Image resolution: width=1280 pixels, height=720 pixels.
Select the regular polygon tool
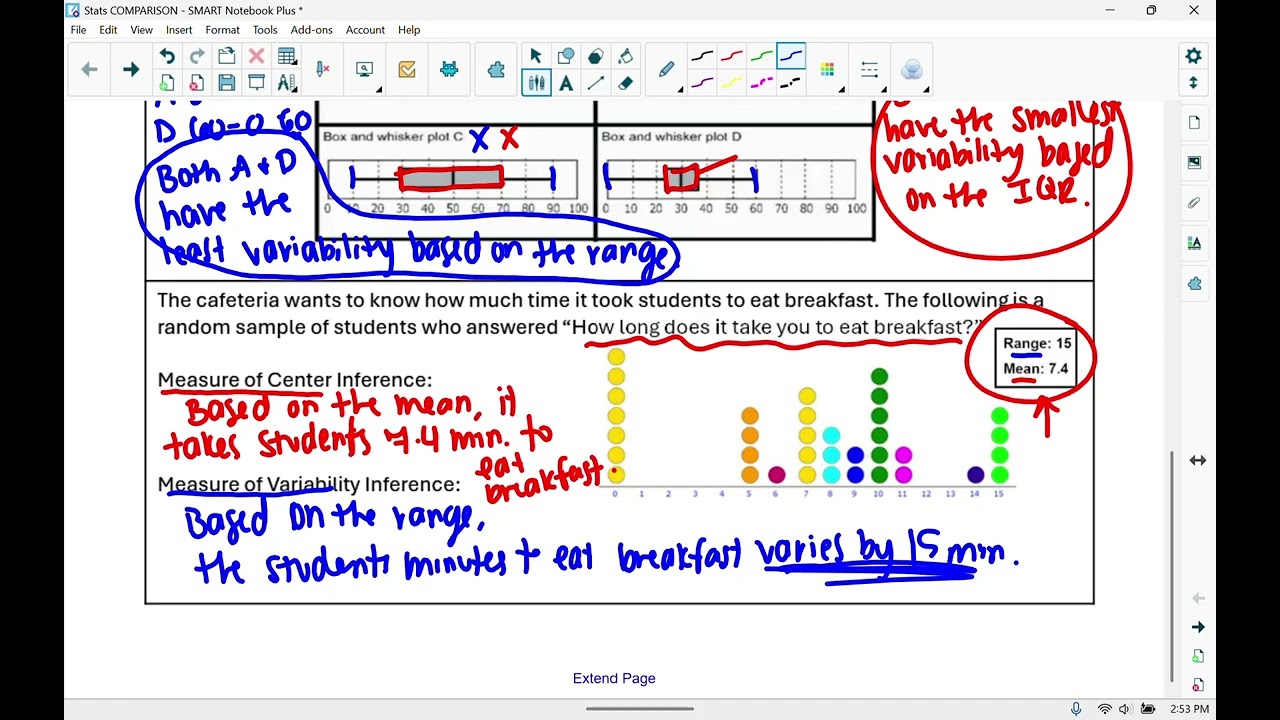point(596,56)
